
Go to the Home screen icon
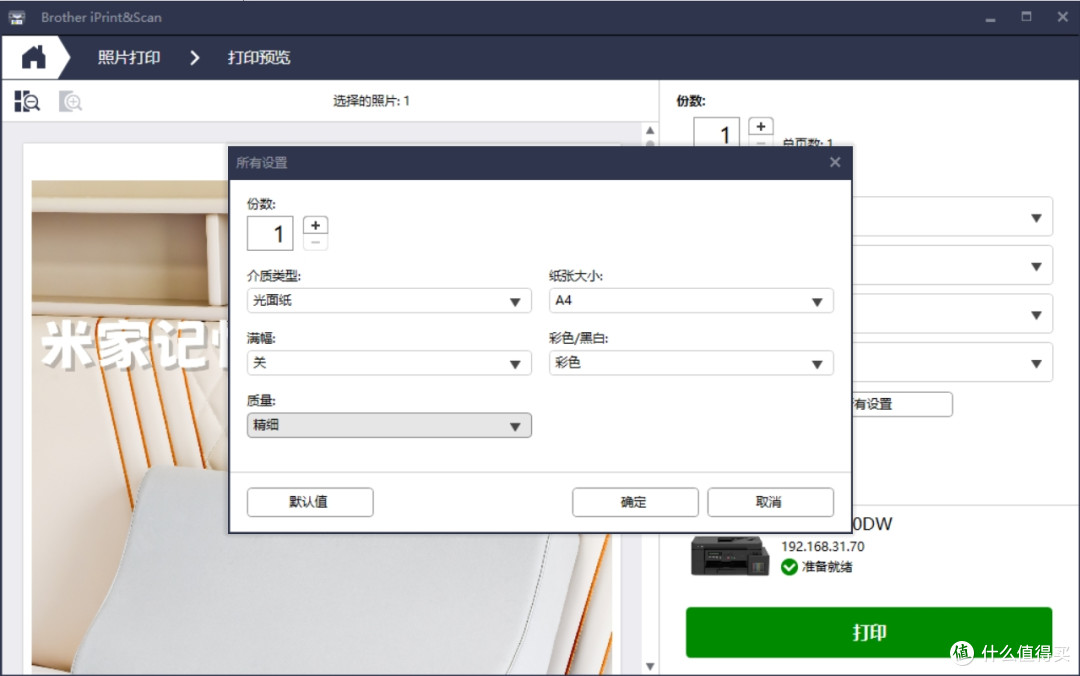click(x=33, y=57)
